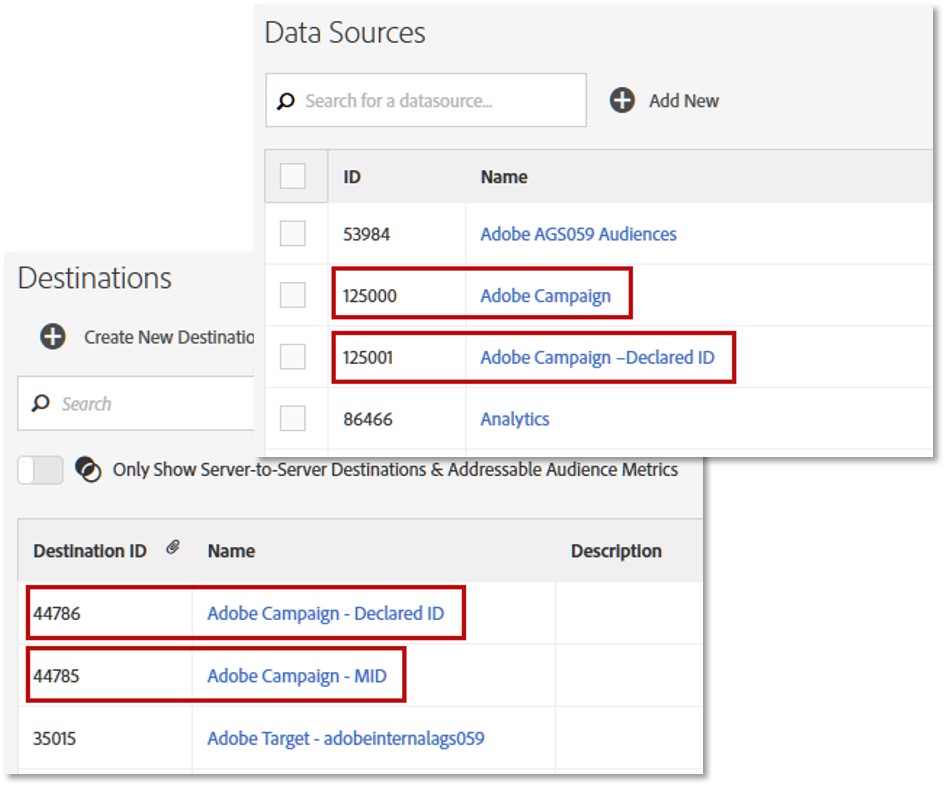
Task: Check the select-all checkbox in Data Sources header
Action: (x=293, y=176)
